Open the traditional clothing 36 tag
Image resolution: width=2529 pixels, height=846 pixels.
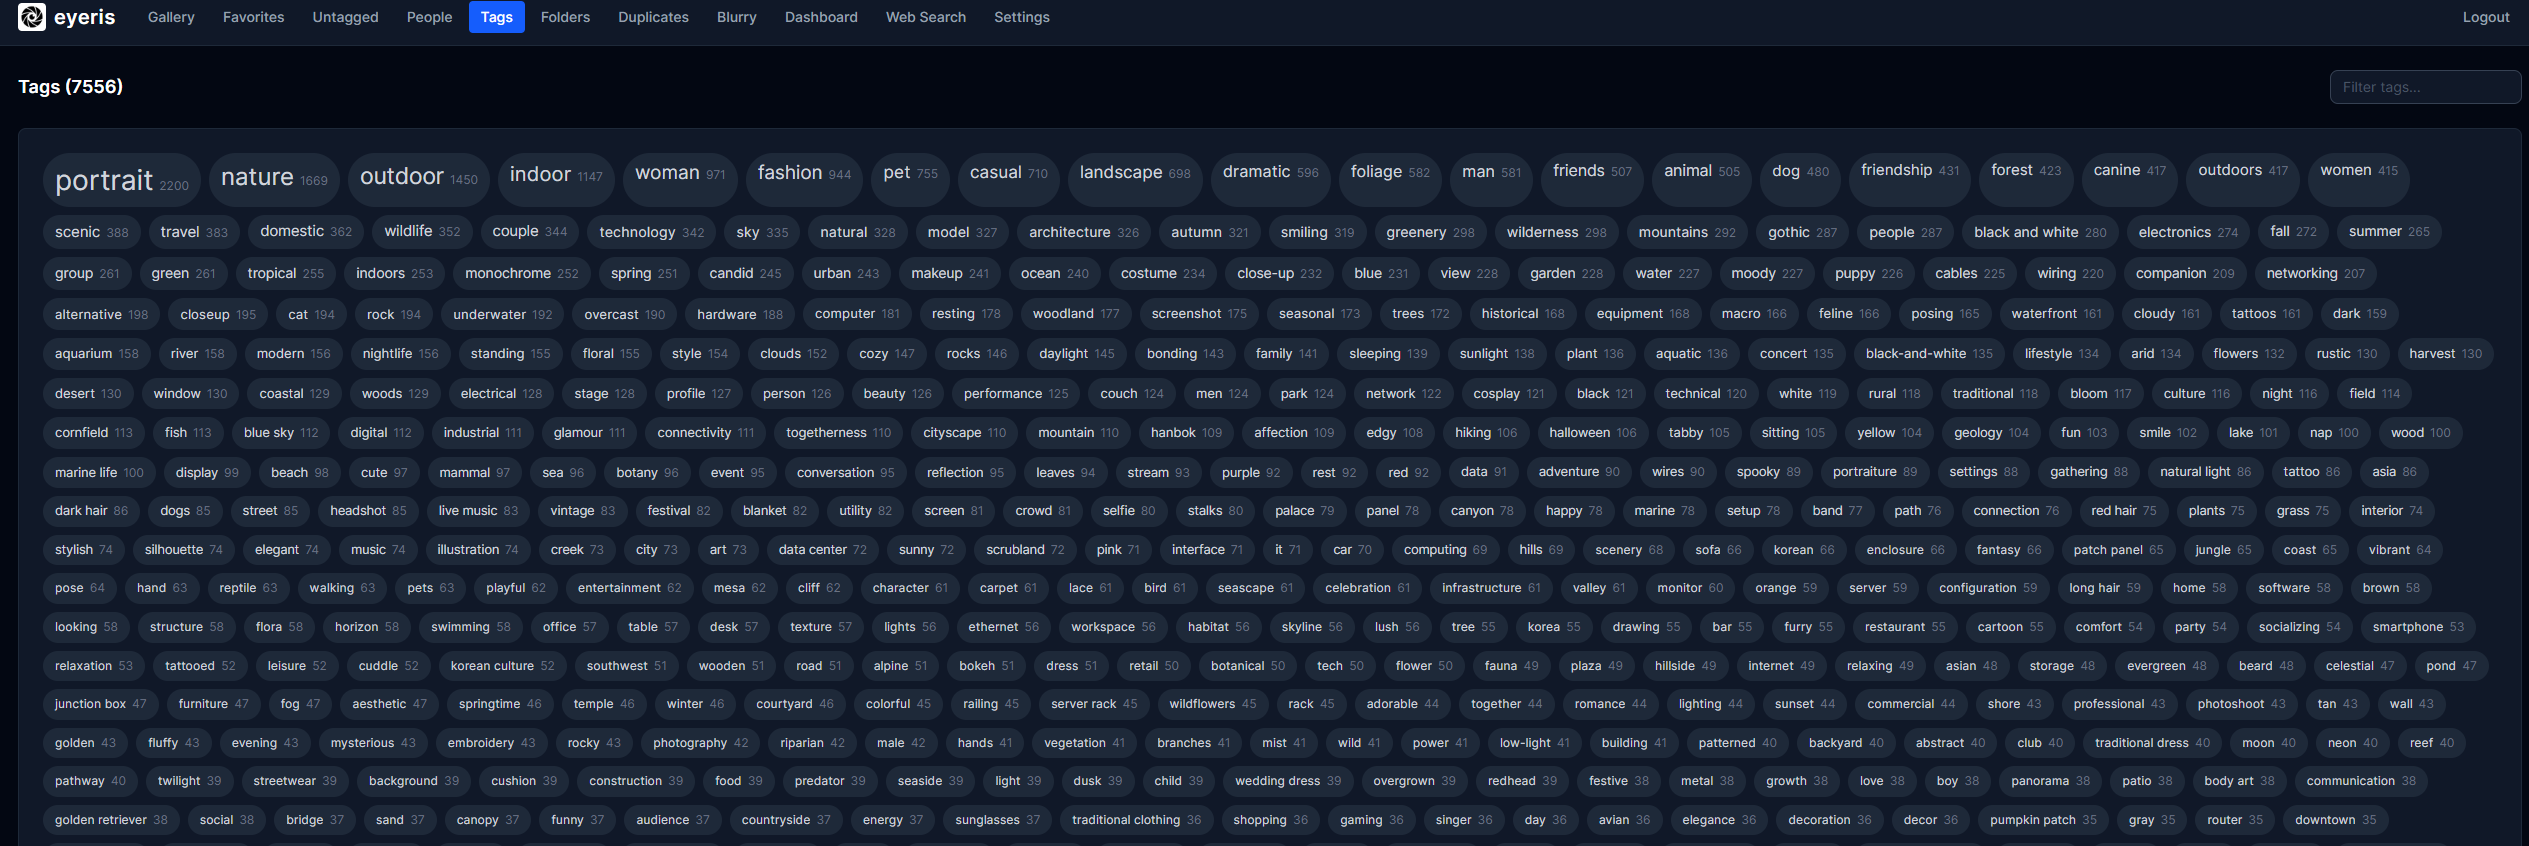pyautogui.click(x=1136, y=820)
